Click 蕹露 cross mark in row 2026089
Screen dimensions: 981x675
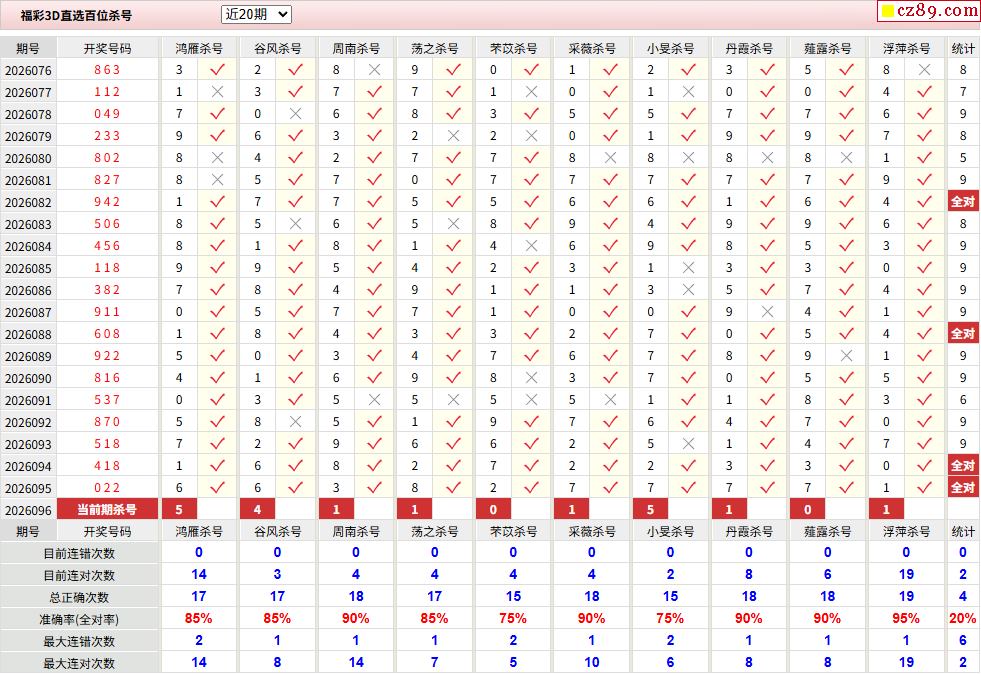click(x=846, y=356)
